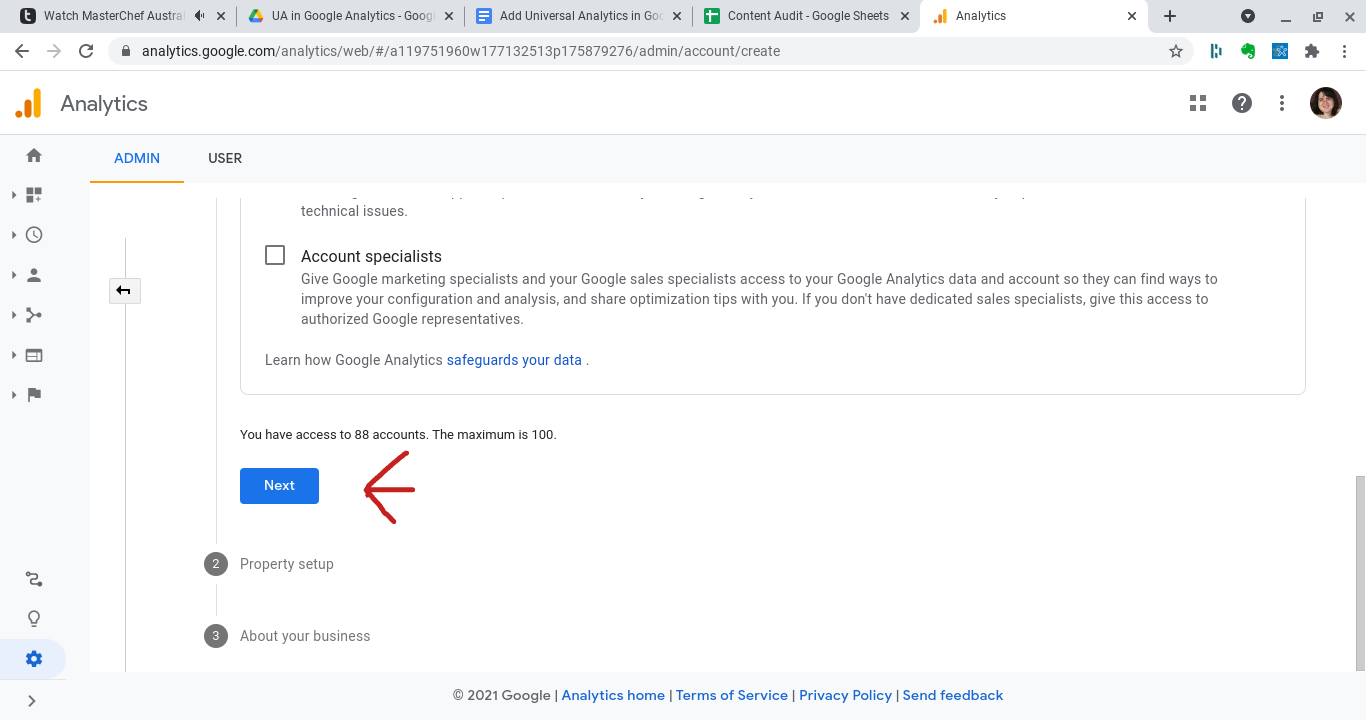The height and width of the screenshot is (720, 1366).
Task: Go back in browser history
Action: click(x=22, y=51)
